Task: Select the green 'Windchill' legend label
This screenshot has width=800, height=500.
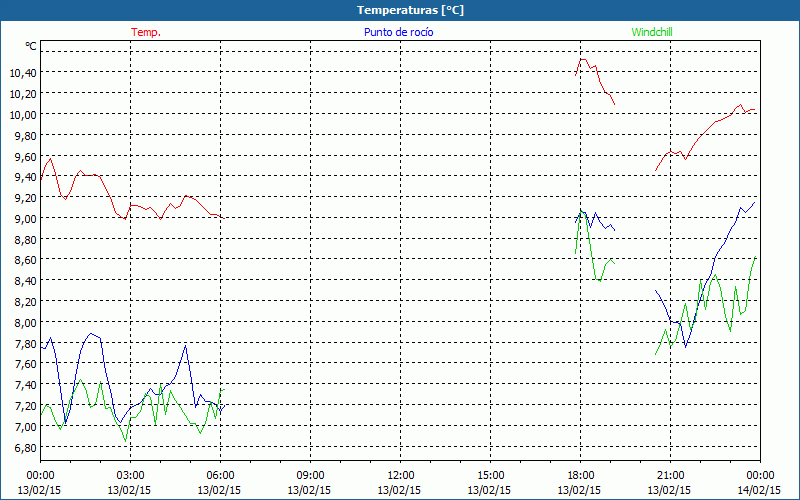Action: pos(652,32)
